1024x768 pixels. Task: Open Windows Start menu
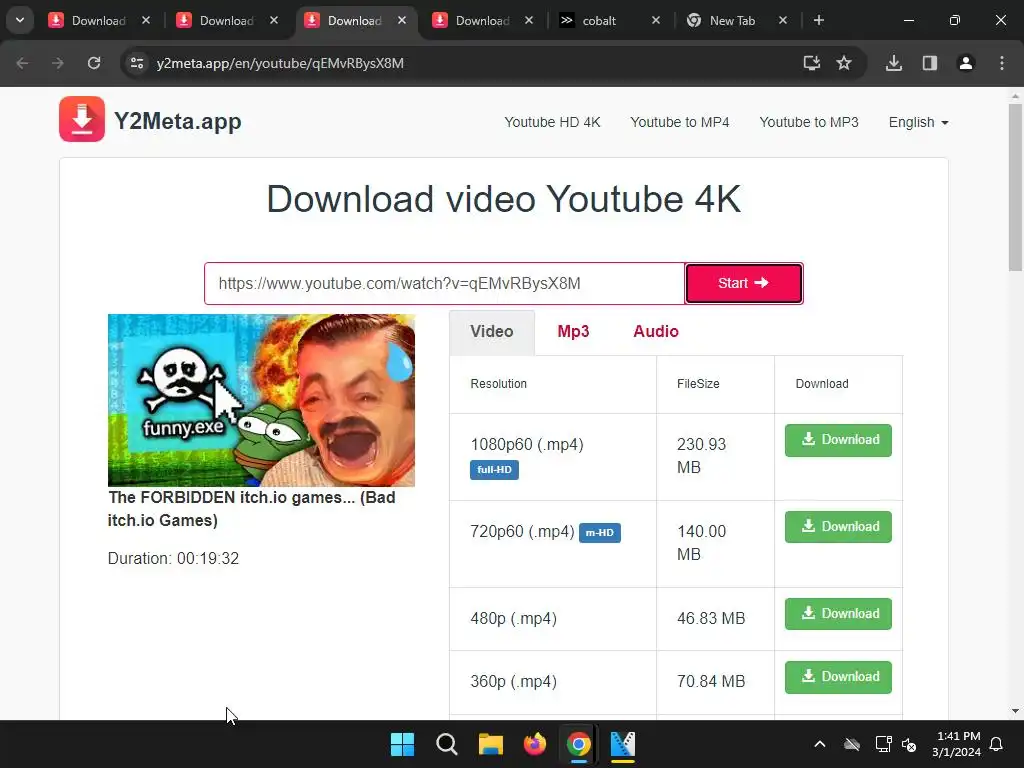tap(402, 744)
